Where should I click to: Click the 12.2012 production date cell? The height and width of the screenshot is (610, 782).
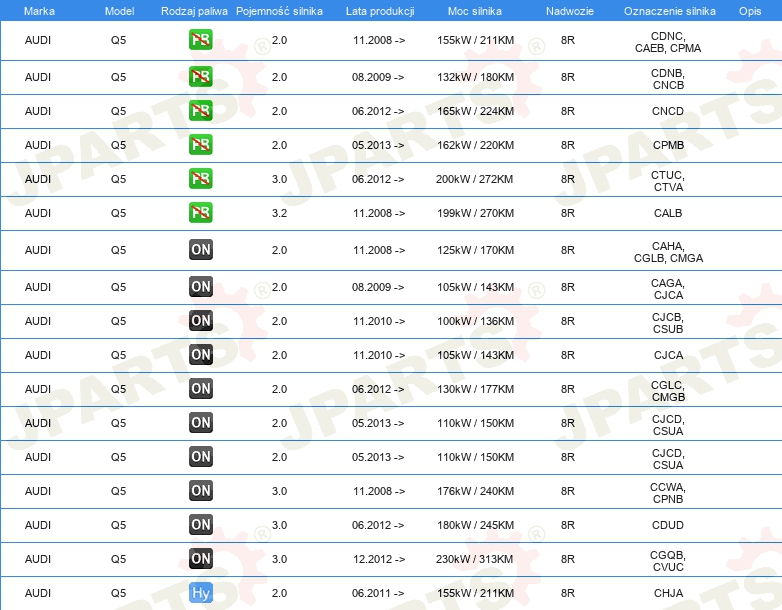point(378,559)
